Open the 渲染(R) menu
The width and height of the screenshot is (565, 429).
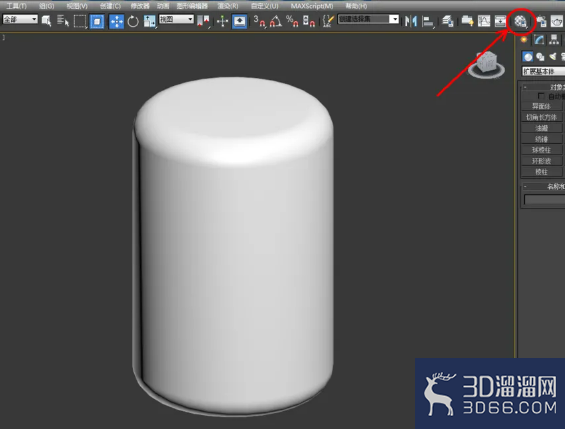click(x=228, y=6)
